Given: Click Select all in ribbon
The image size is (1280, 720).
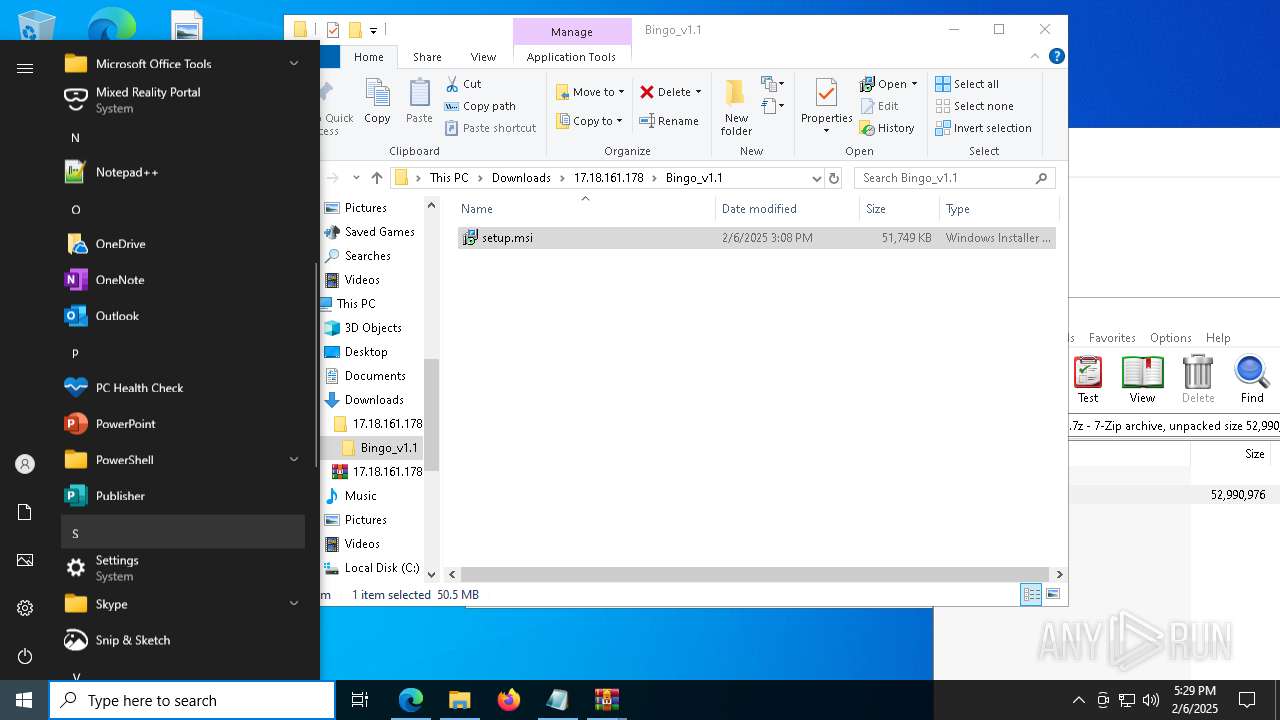Looking at the screenshot, I should (x=967, y=84).
